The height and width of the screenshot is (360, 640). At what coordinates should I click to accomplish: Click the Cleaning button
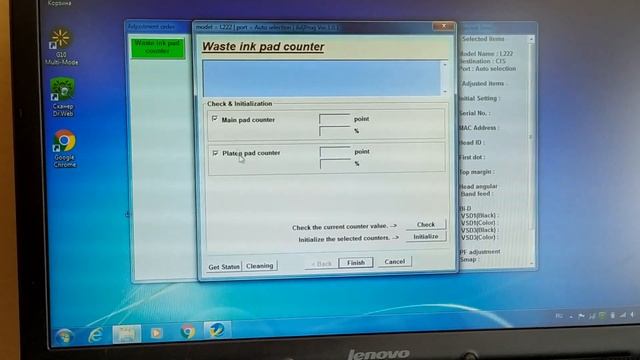[x=260, y=266]
